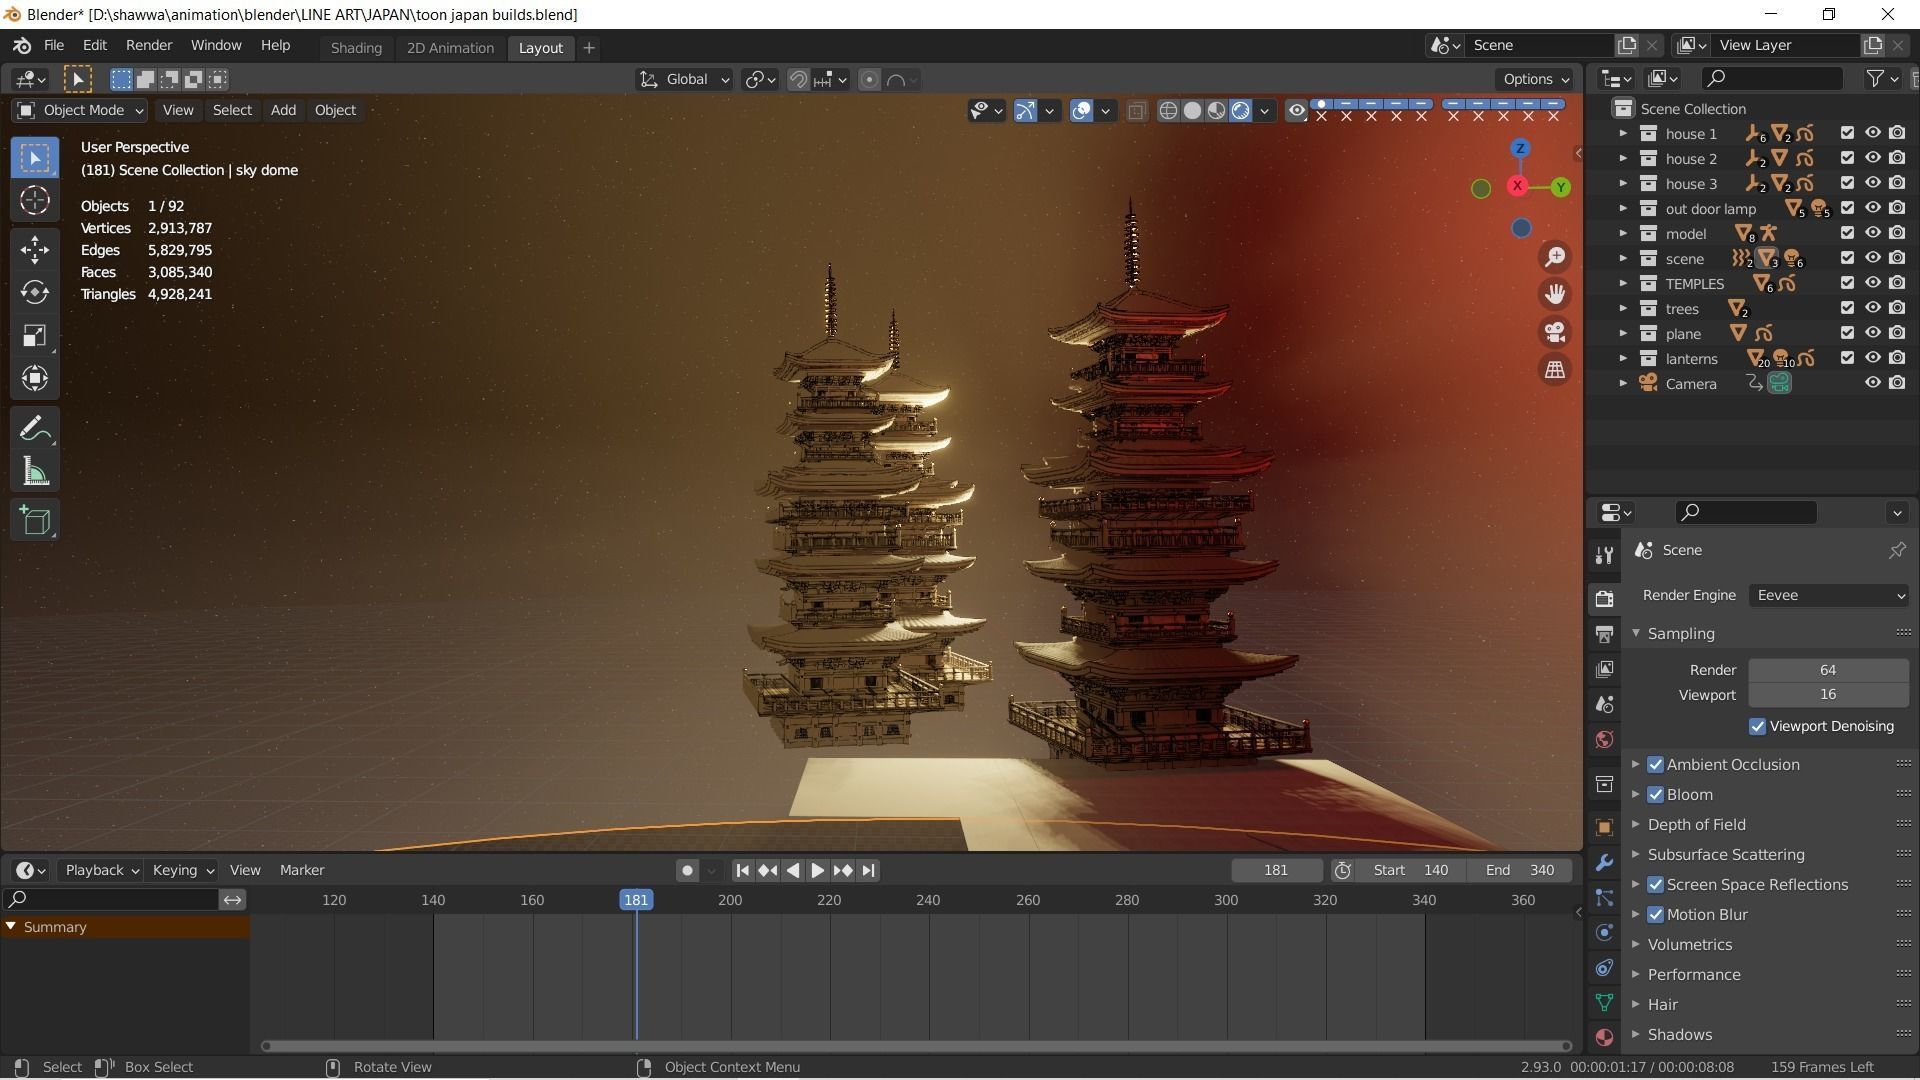
Task: Select the Cursor tool in toolbar
Action: point(35,201)
